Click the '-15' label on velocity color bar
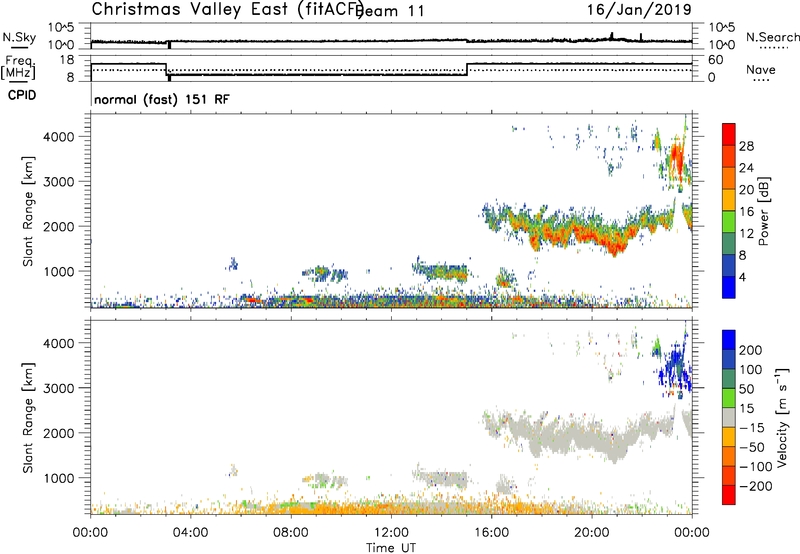 pyautogui.click(x=752, y=428)
